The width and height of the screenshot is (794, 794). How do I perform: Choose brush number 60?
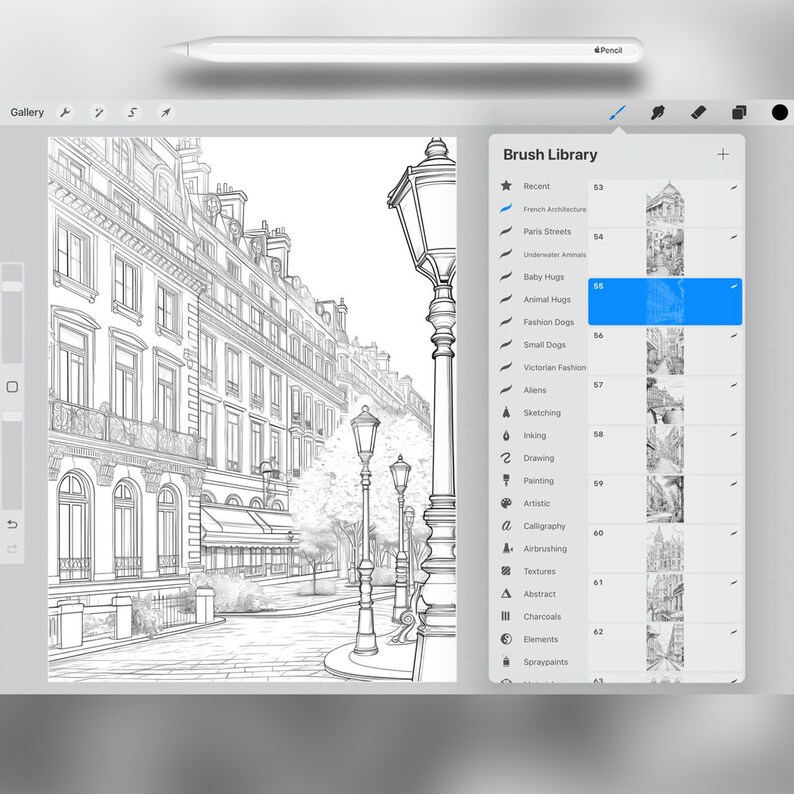tap(665, 548)
